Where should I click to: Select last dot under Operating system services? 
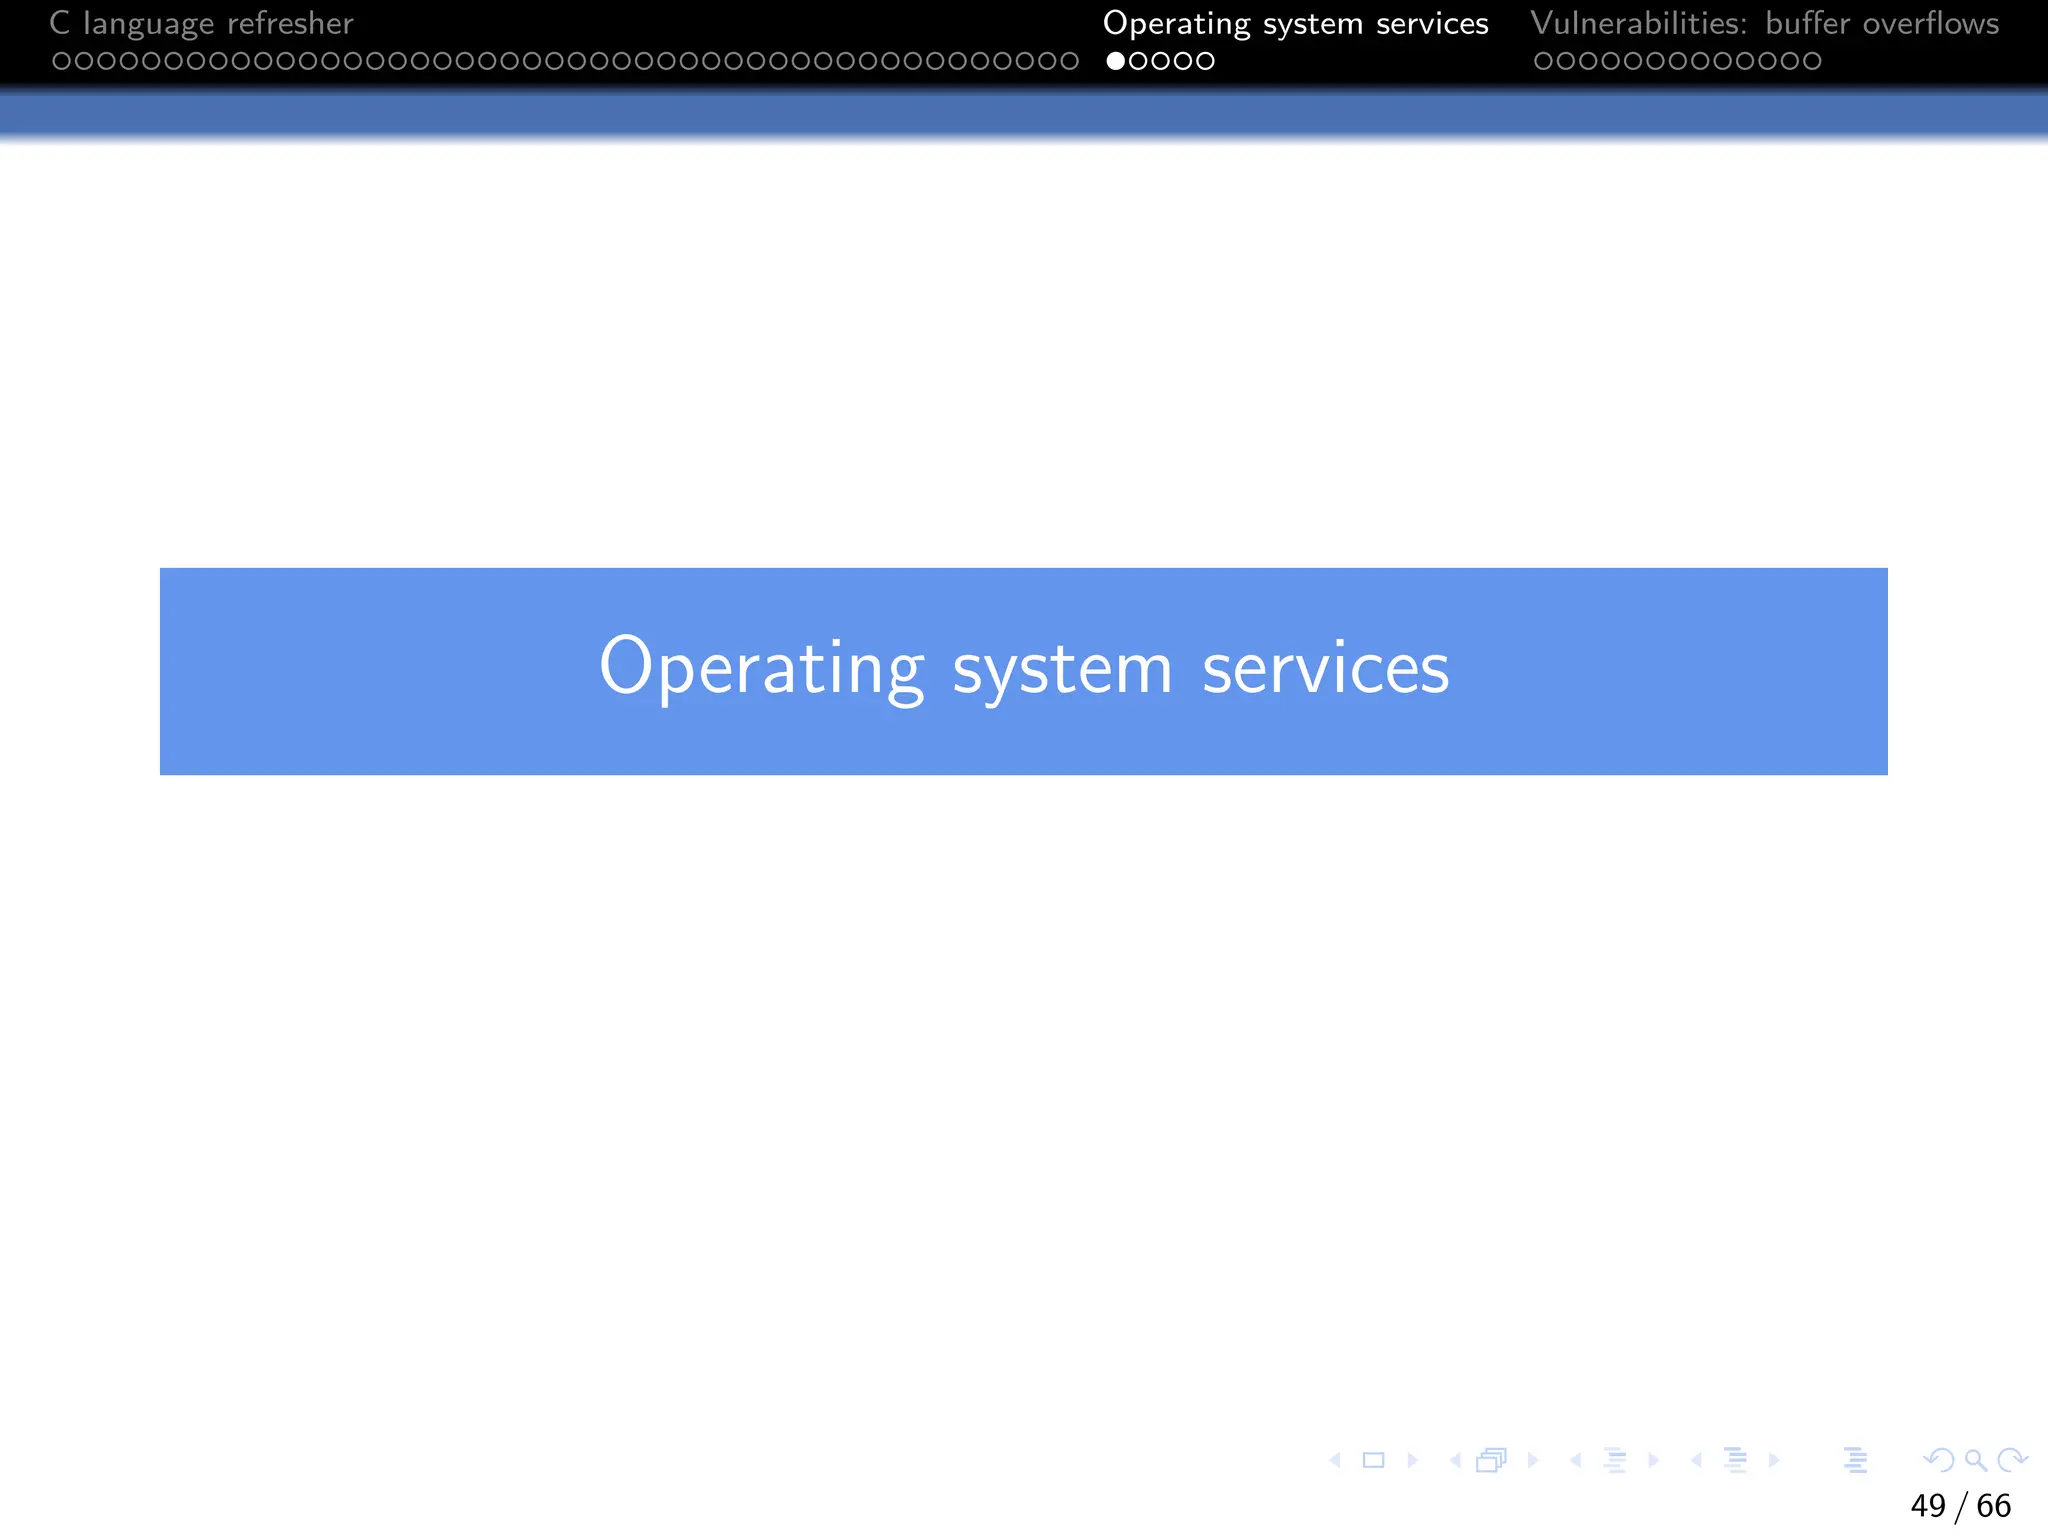point(1205,61)
